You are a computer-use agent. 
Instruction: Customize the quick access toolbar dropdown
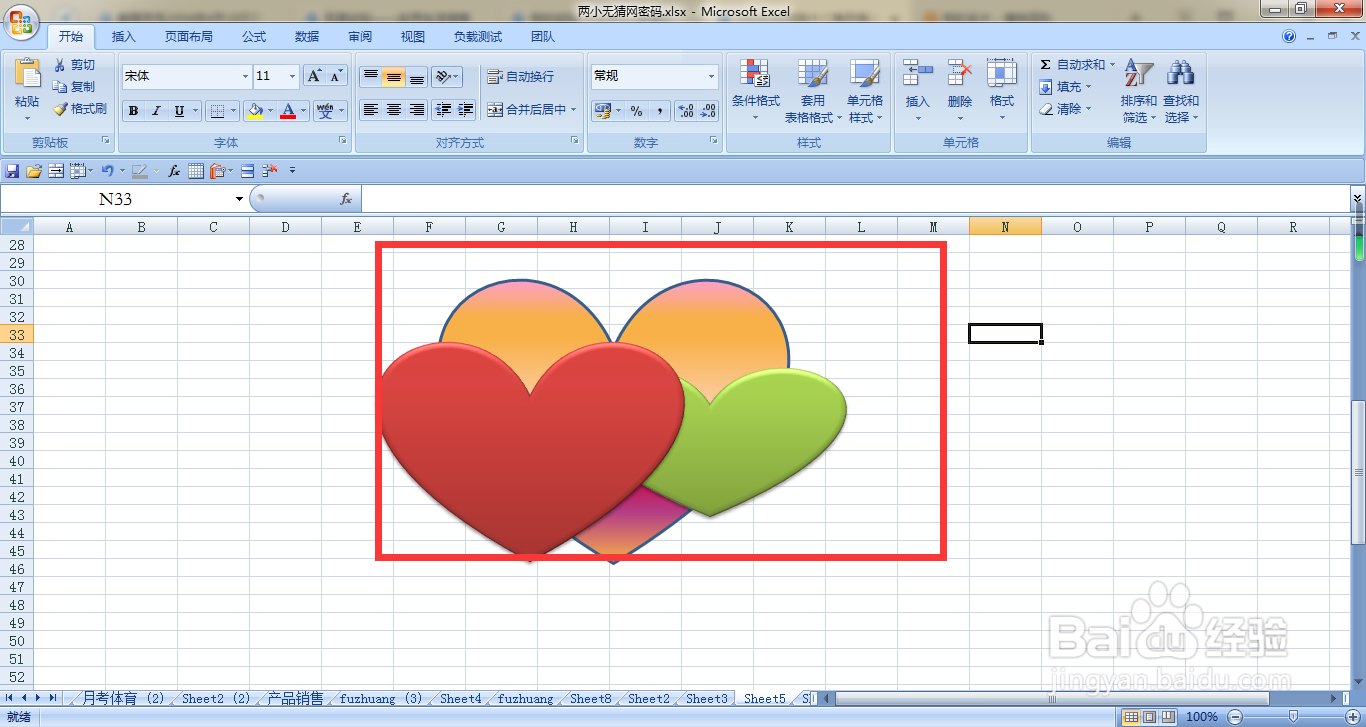292,171
